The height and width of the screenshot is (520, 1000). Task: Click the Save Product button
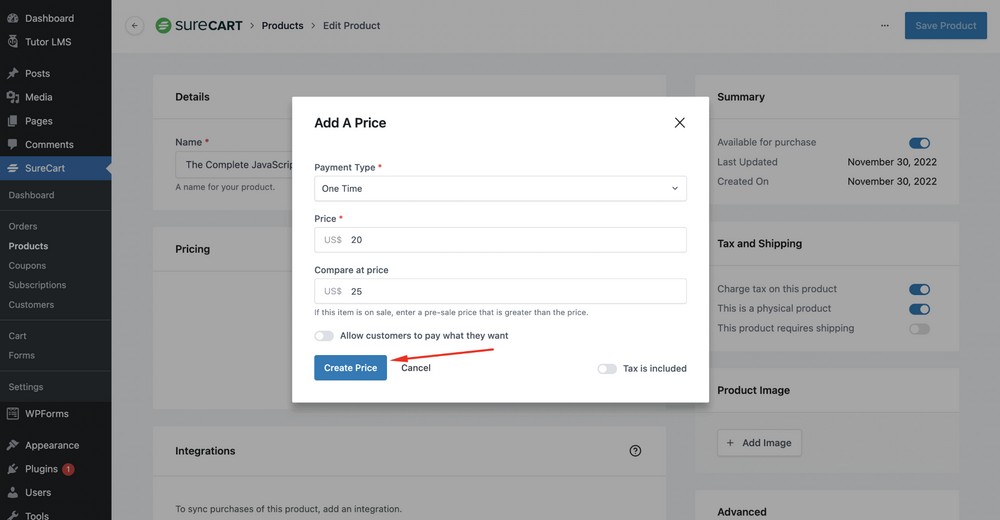tap(945, 26)
